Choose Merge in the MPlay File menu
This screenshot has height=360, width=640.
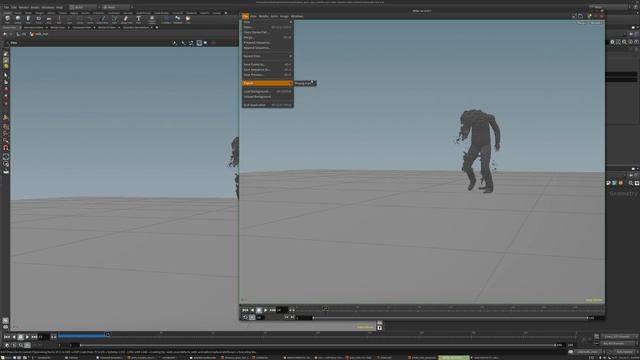point(267,38)
